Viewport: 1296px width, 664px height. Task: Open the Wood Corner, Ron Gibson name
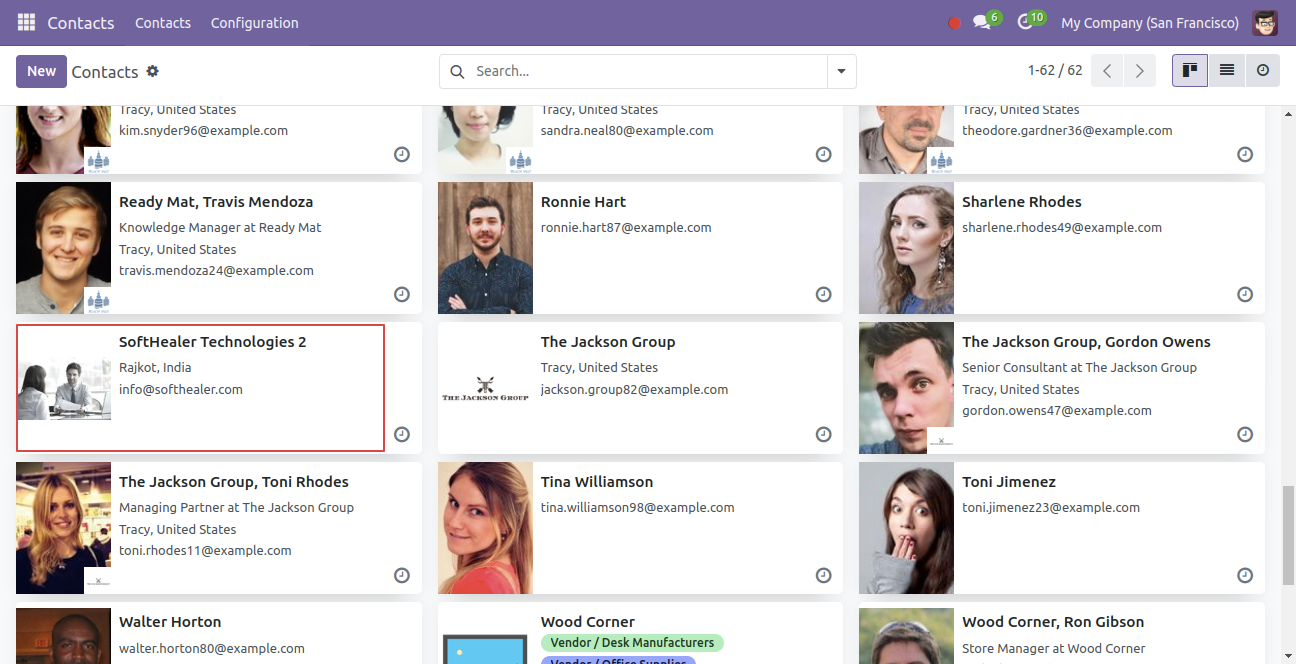pyautogui.click(x=1053, y=622)
